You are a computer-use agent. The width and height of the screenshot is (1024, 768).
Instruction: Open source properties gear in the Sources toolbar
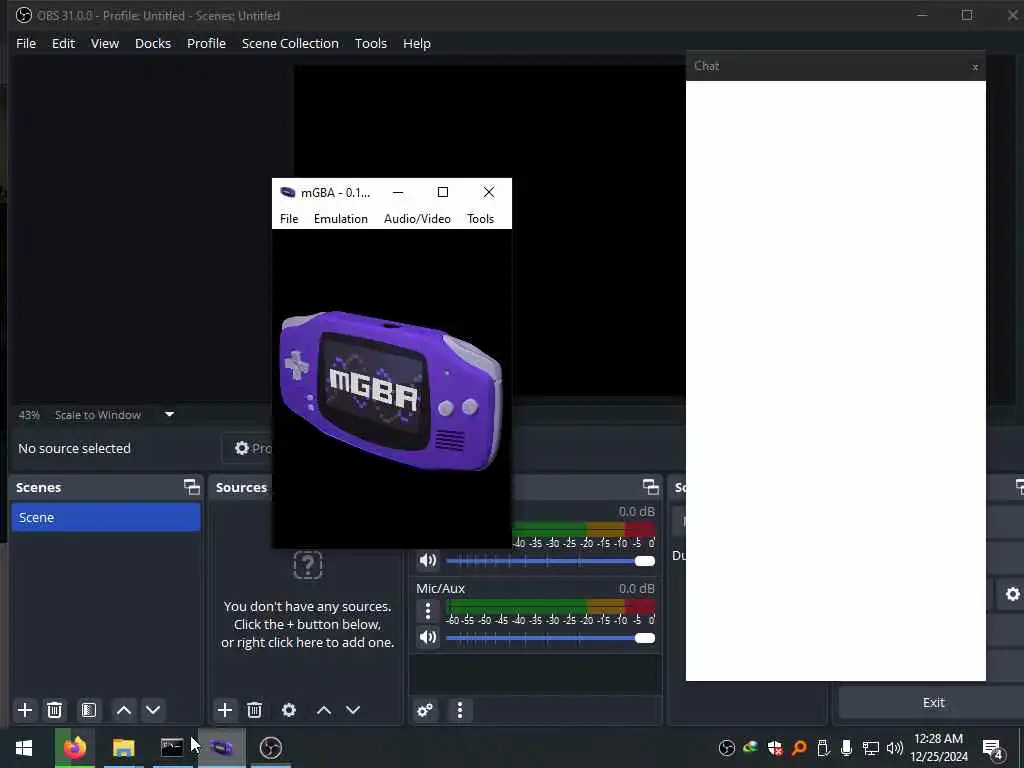pos(289,710)
